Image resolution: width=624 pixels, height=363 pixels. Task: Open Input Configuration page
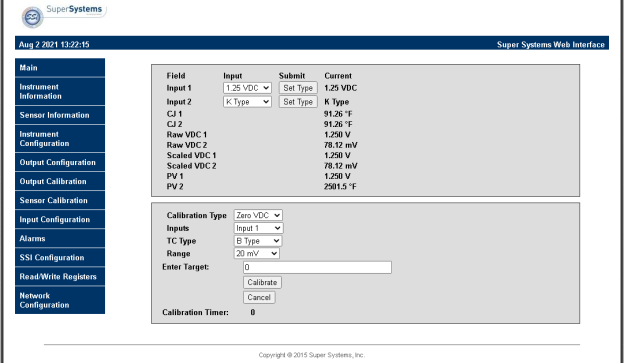pos(60,219)
